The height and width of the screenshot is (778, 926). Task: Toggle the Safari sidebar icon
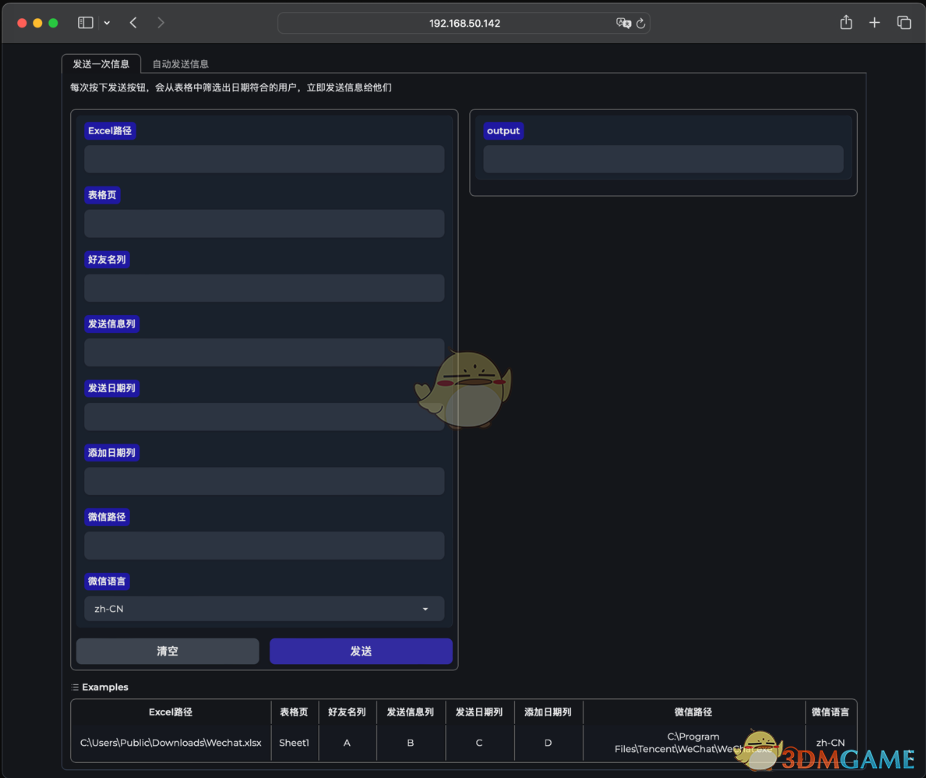click(85, 21)
